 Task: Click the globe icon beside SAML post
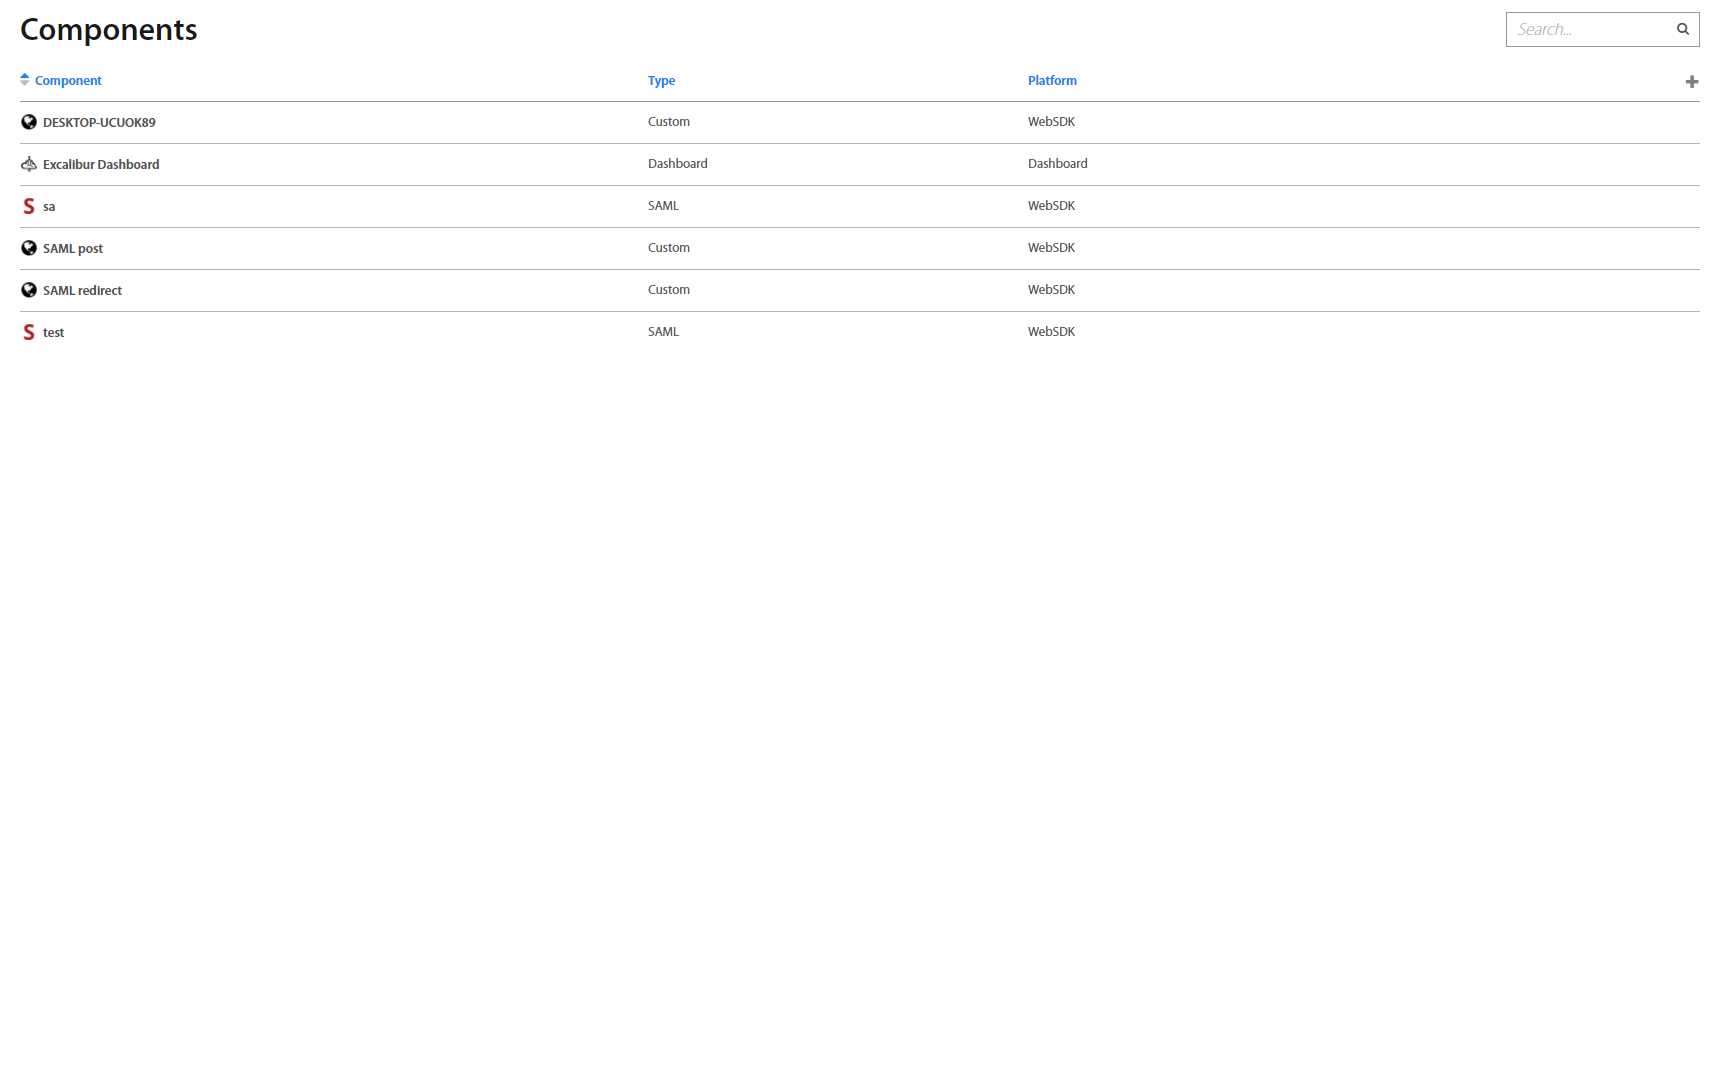click(29, 248)
